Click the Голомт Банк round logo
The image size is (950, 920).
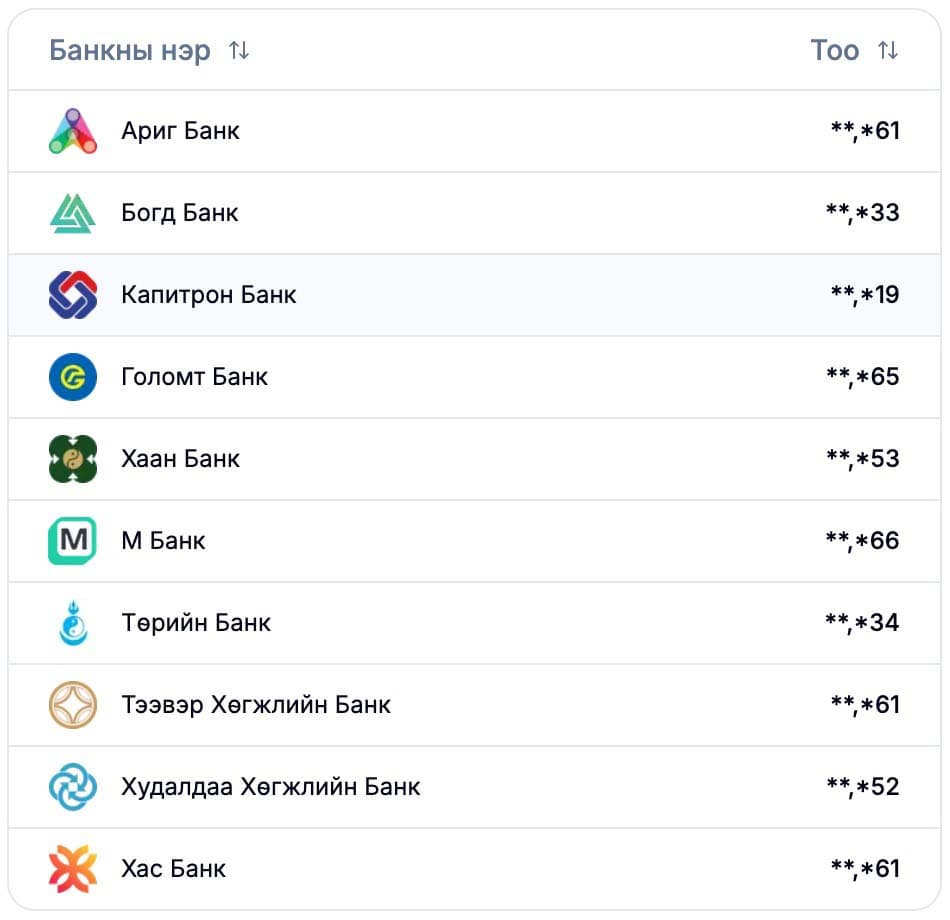[73, 377]
